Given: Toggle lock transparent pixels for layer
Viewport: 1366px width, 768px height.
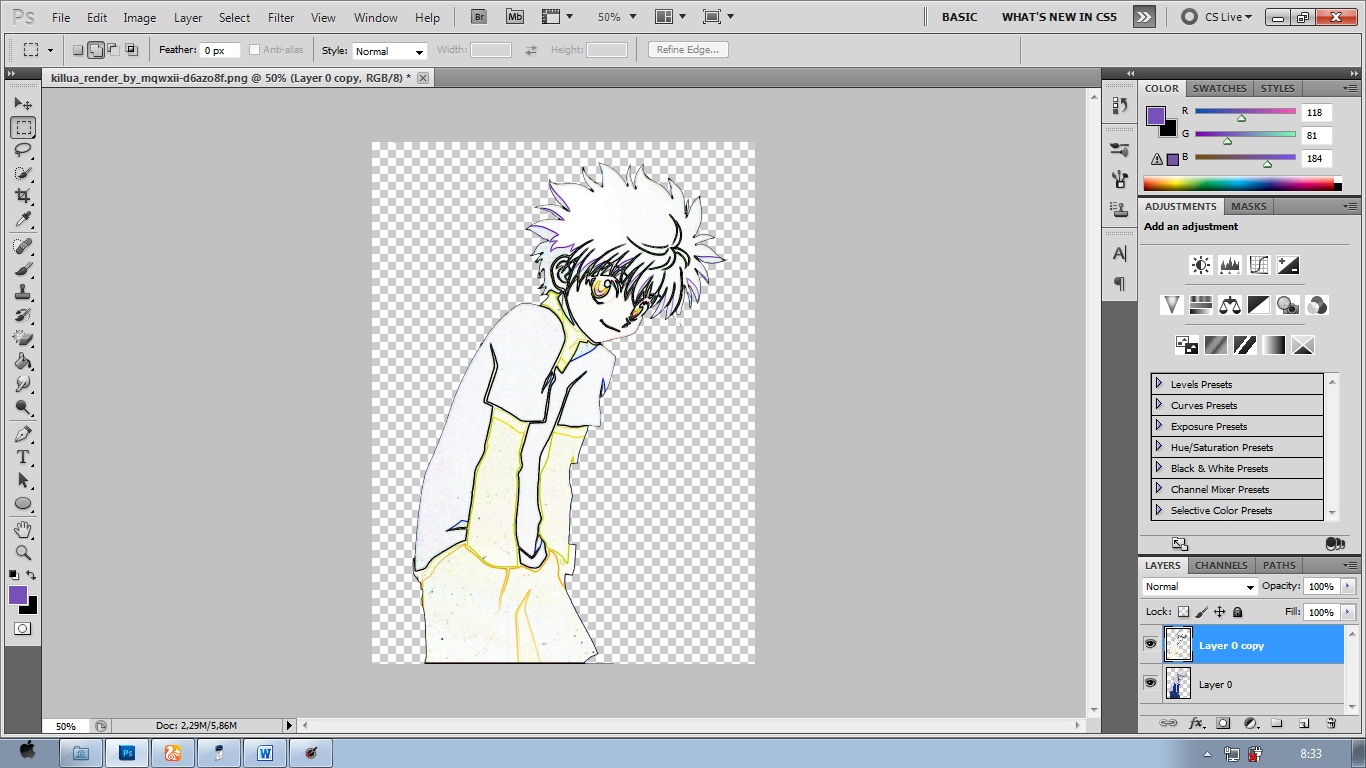Looking at the screenshot, I should (1183, 612).
